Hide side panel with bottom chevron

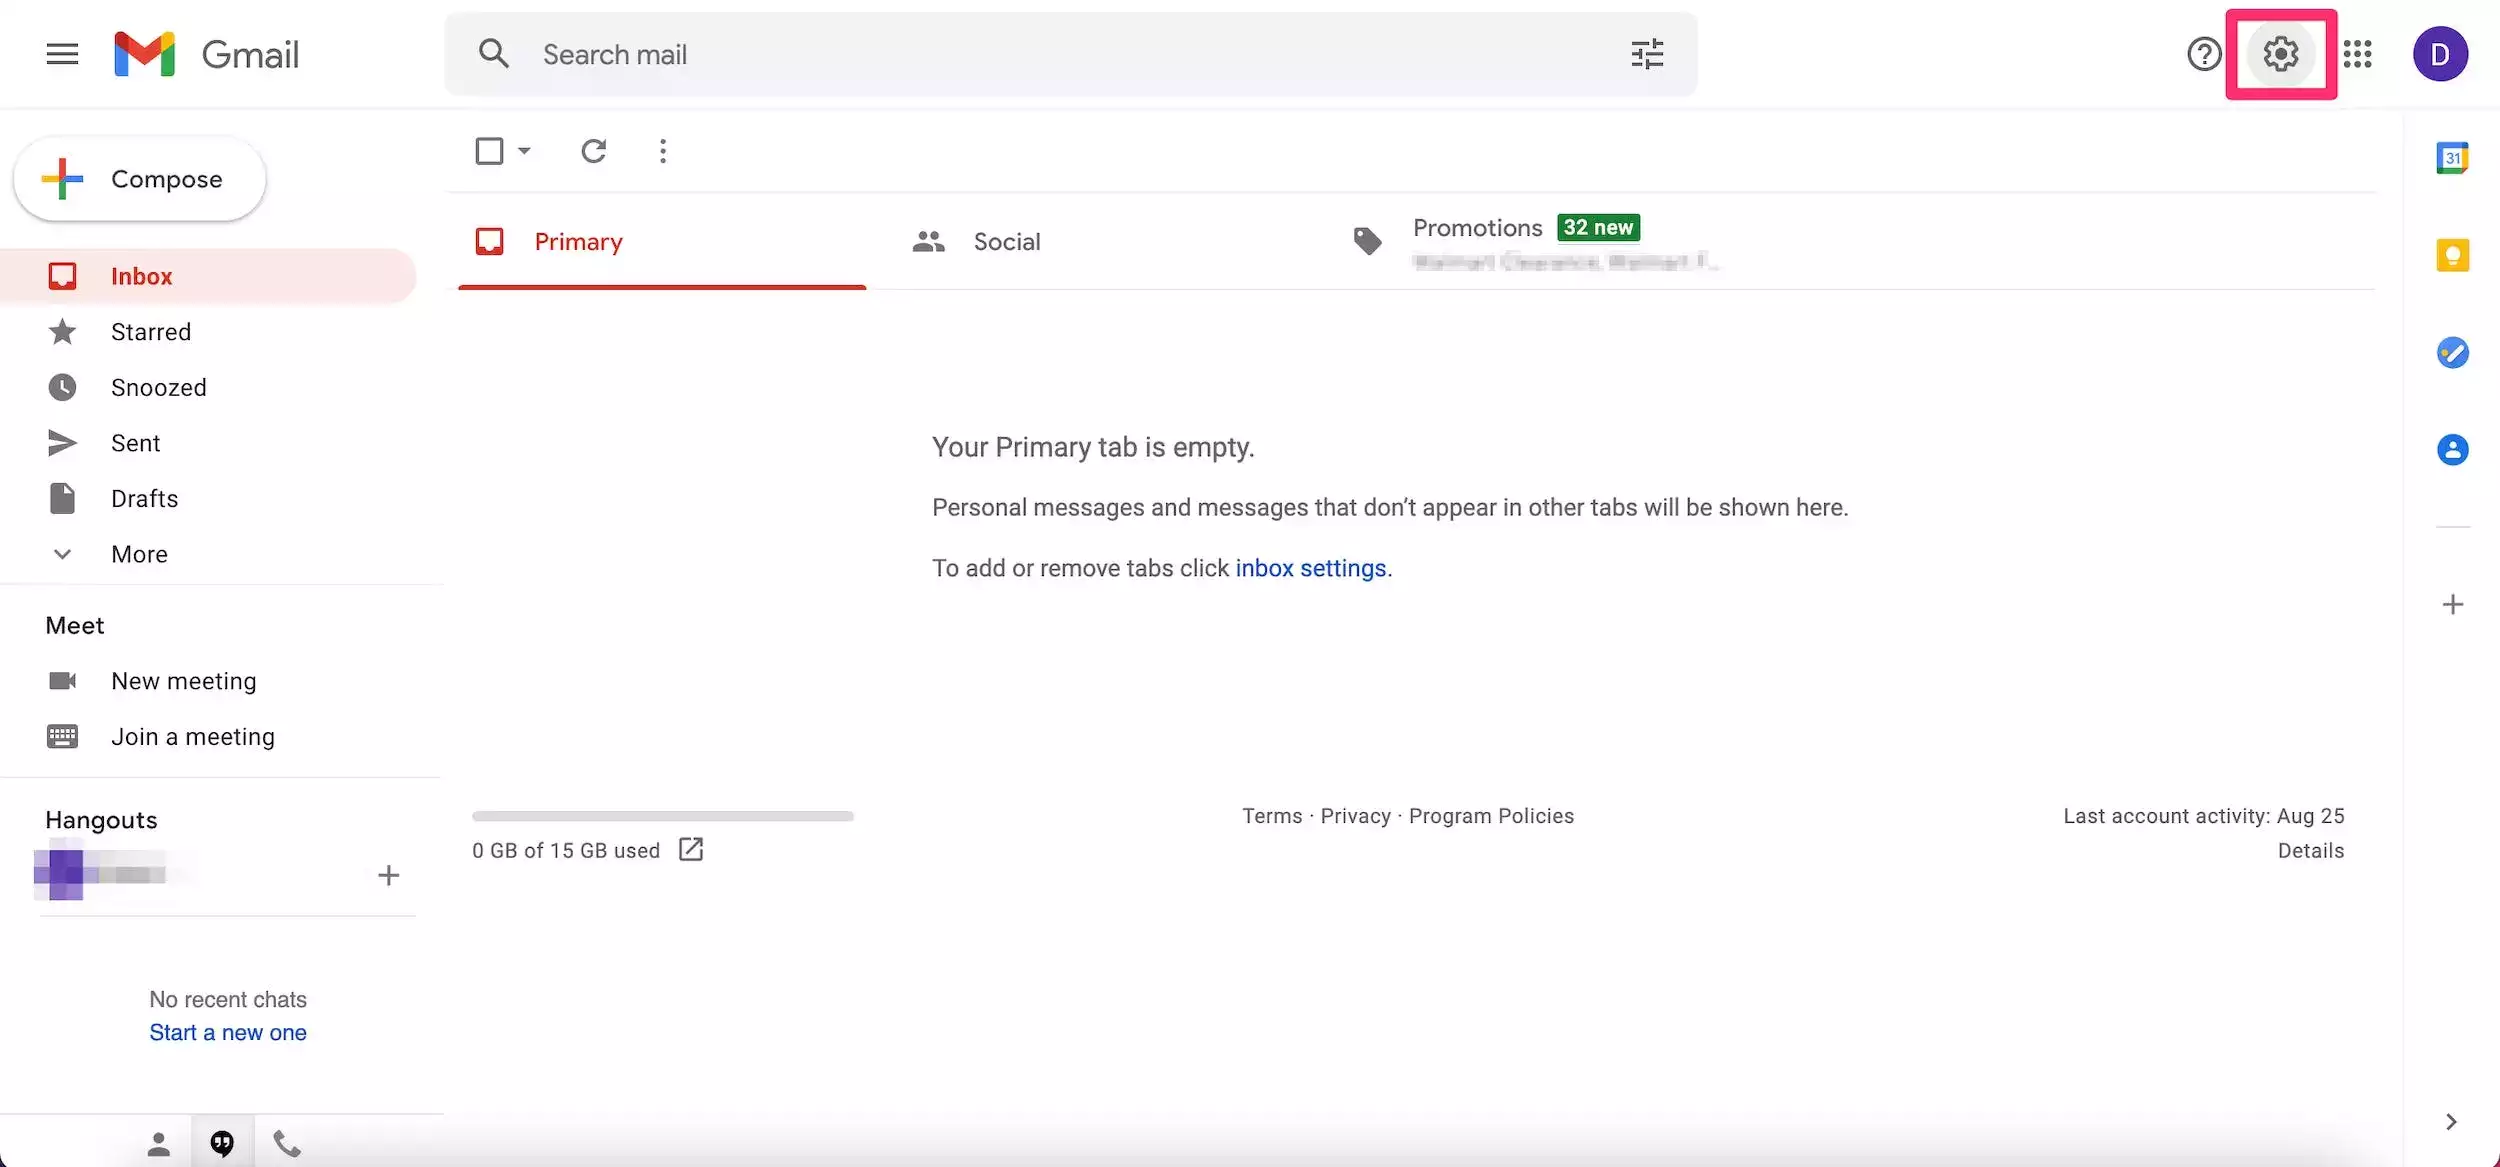(2451, 1121)
